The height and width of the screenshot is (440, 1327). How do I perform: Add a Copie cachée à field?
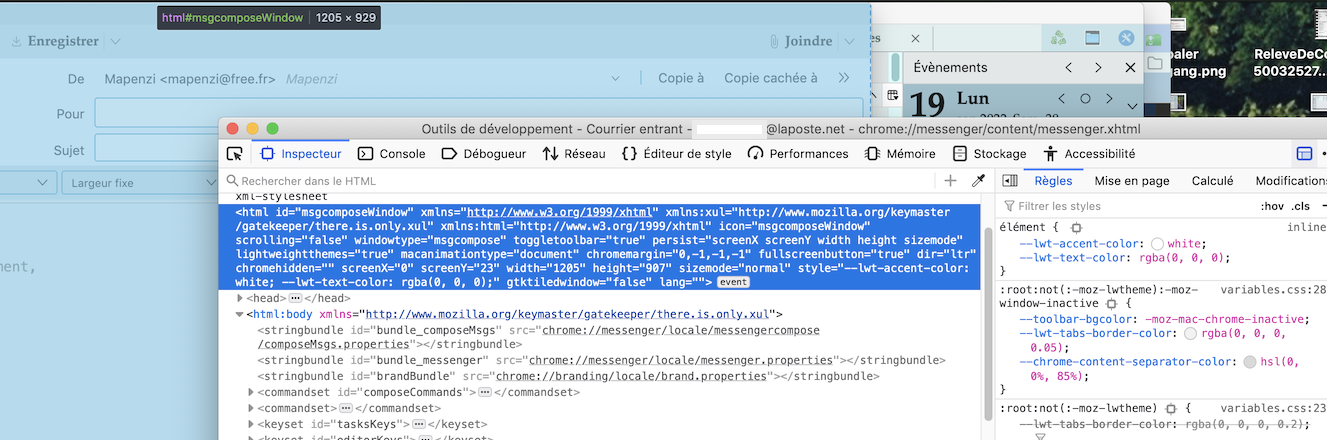[x=771, y=78]
